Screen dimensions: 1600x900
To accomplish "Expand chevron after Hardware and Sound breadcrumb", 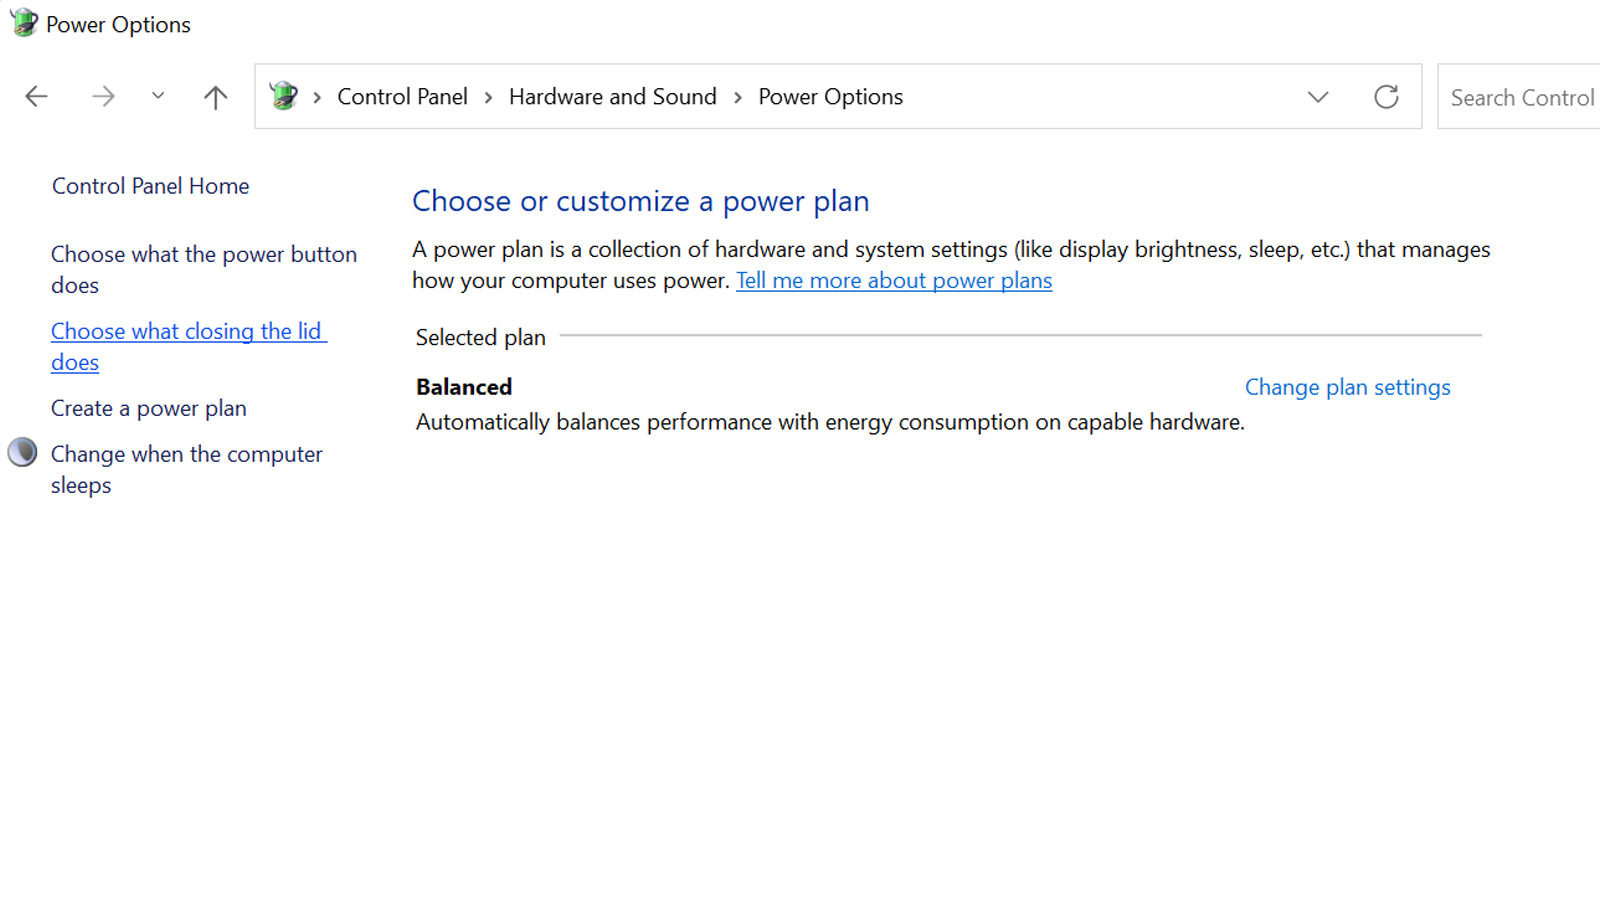I will click(x=738, y=97).
